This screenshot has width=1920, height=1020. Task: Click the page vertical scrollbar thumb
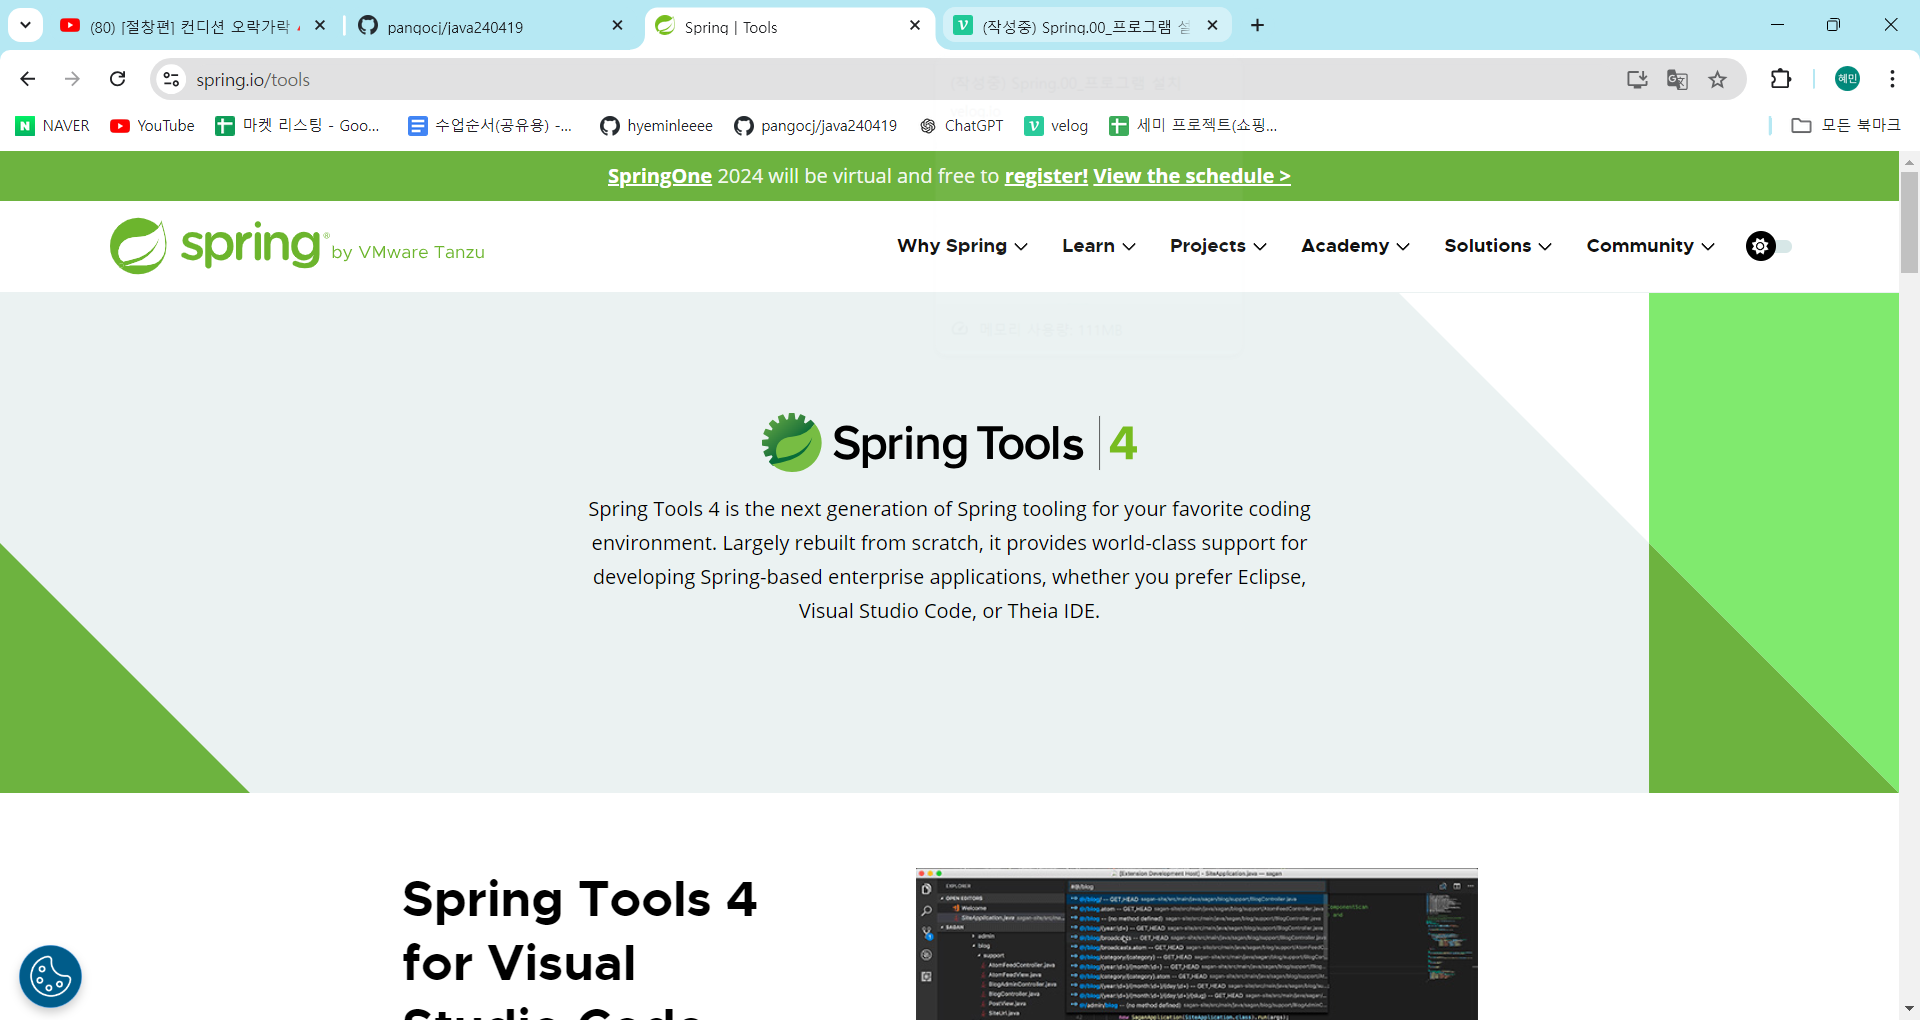pos(1909,222)
